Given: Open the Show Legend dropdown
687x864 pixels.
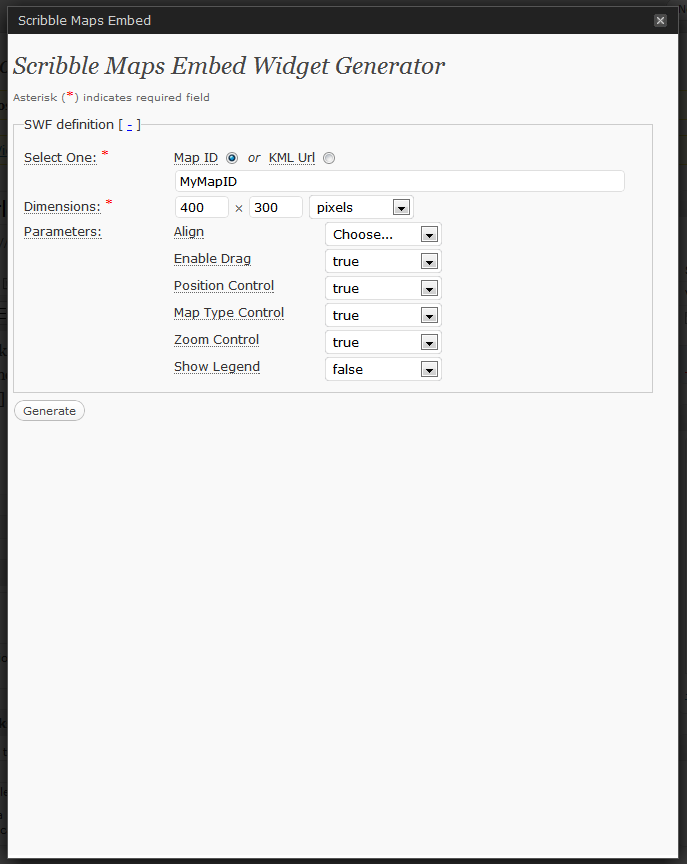Looking at the screenshot, I should pos(383,369).
